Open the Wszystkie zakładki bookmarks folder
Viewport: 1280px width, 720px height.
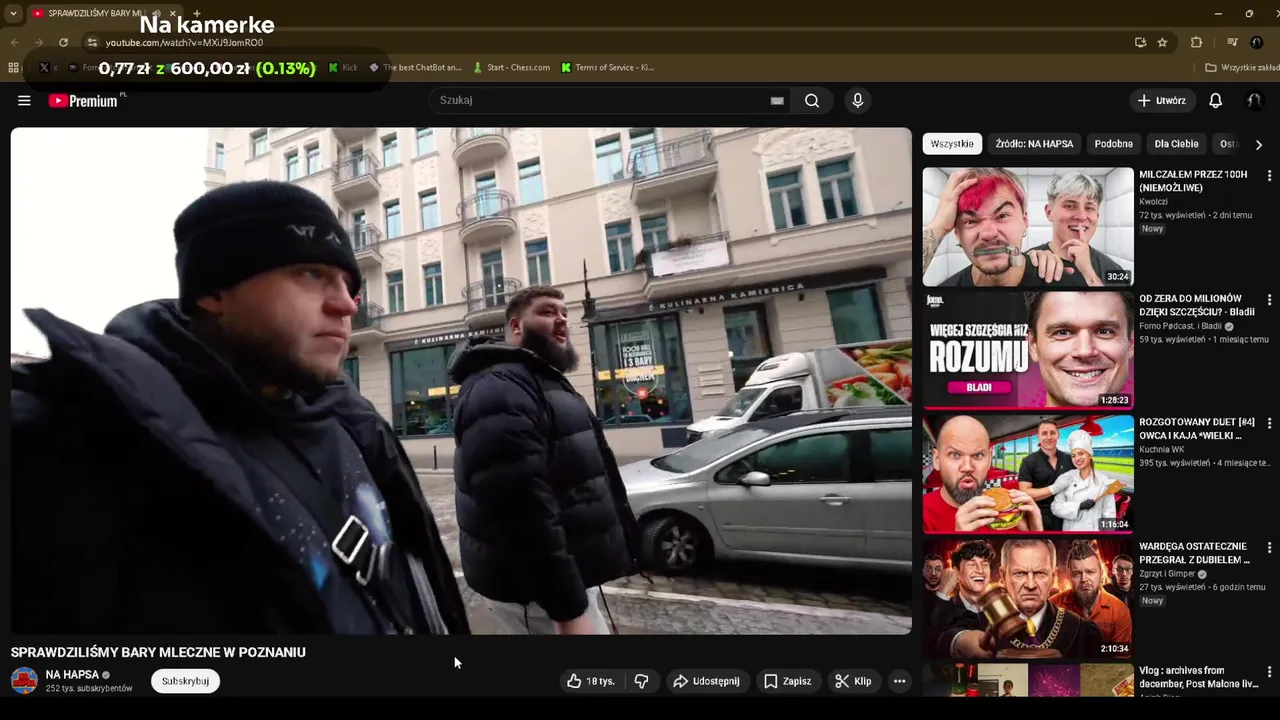(1242, 67)
